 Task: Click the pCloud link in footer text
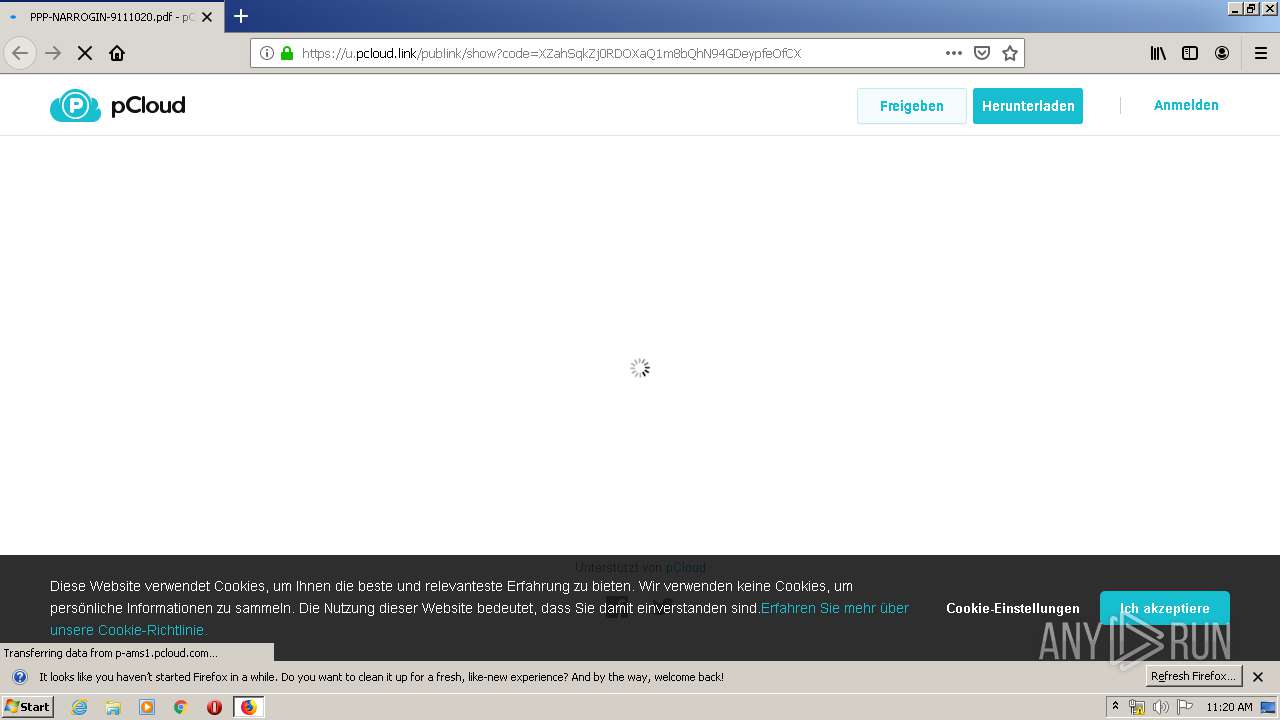[686, 567]
